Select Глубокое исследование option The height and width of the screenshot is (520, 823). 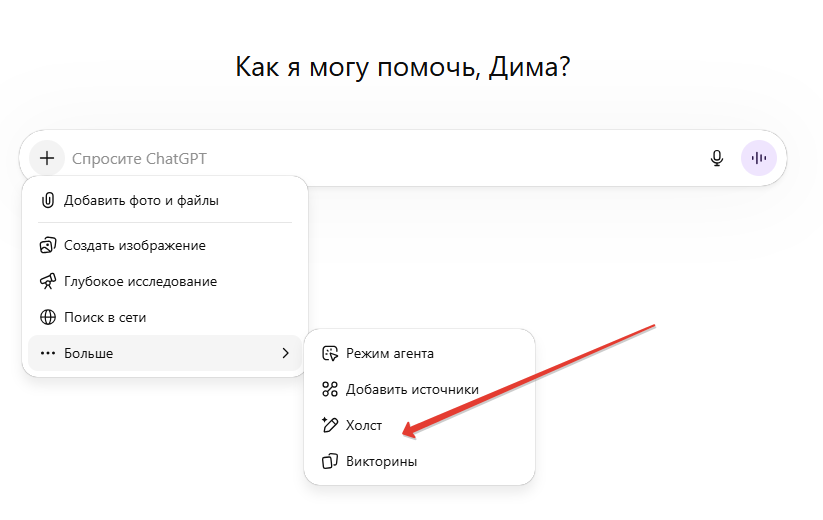tap(165, 281)
